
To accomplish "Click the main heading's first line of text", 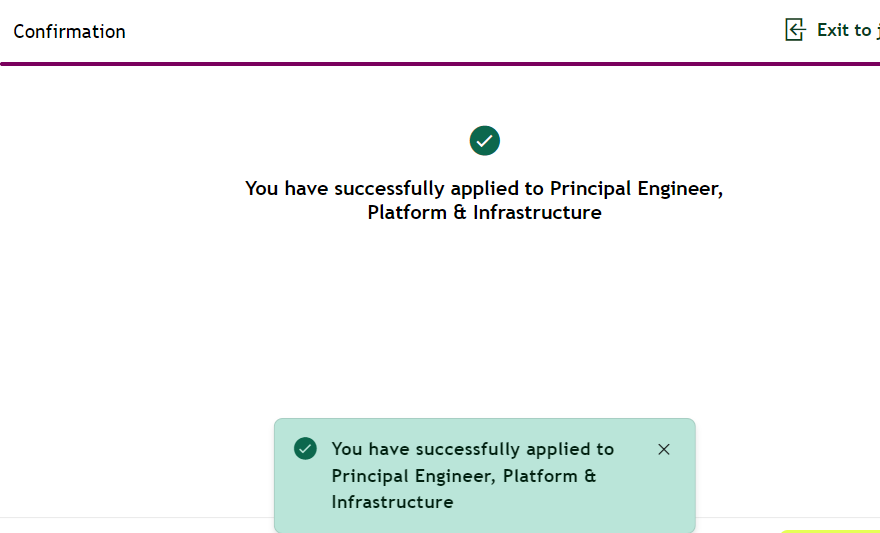I will (x=484, y=188).
